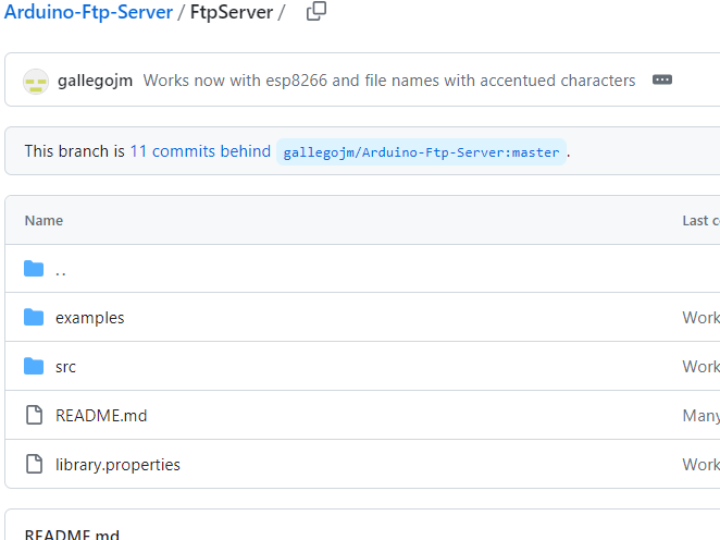Click the gallegojm avatar image
Viewport: 720px width, 540px height.
tap(36, 81)
